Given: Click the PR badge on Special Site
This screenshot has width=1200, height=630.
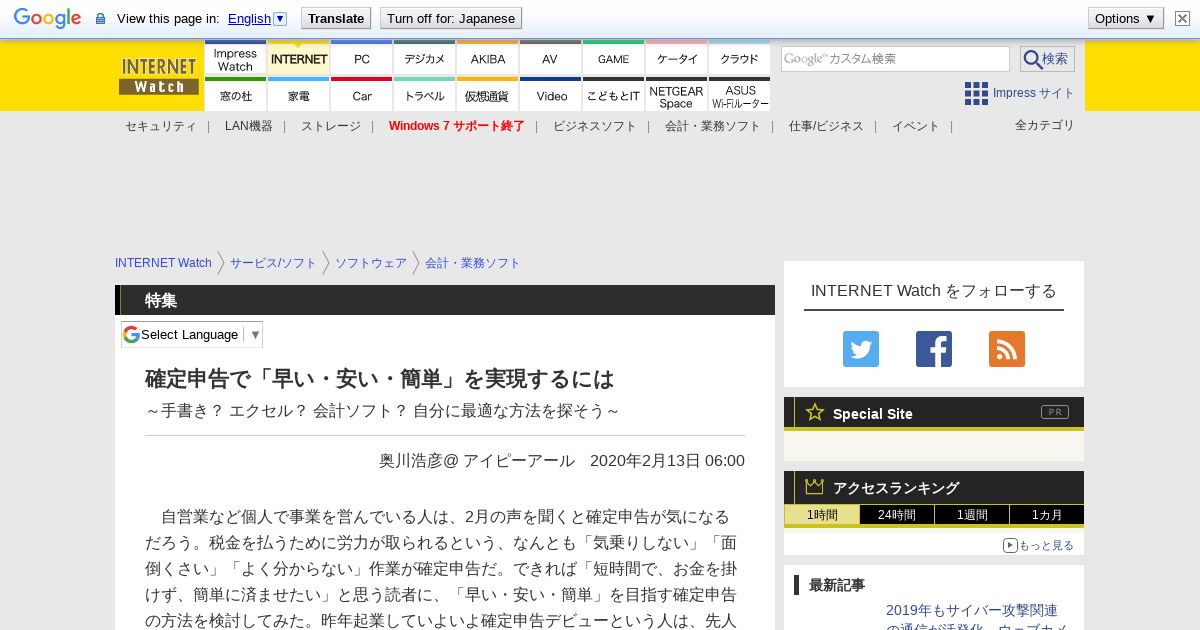Looking at the screenshot, I should pyautogui.click(x=1054, y=412).
